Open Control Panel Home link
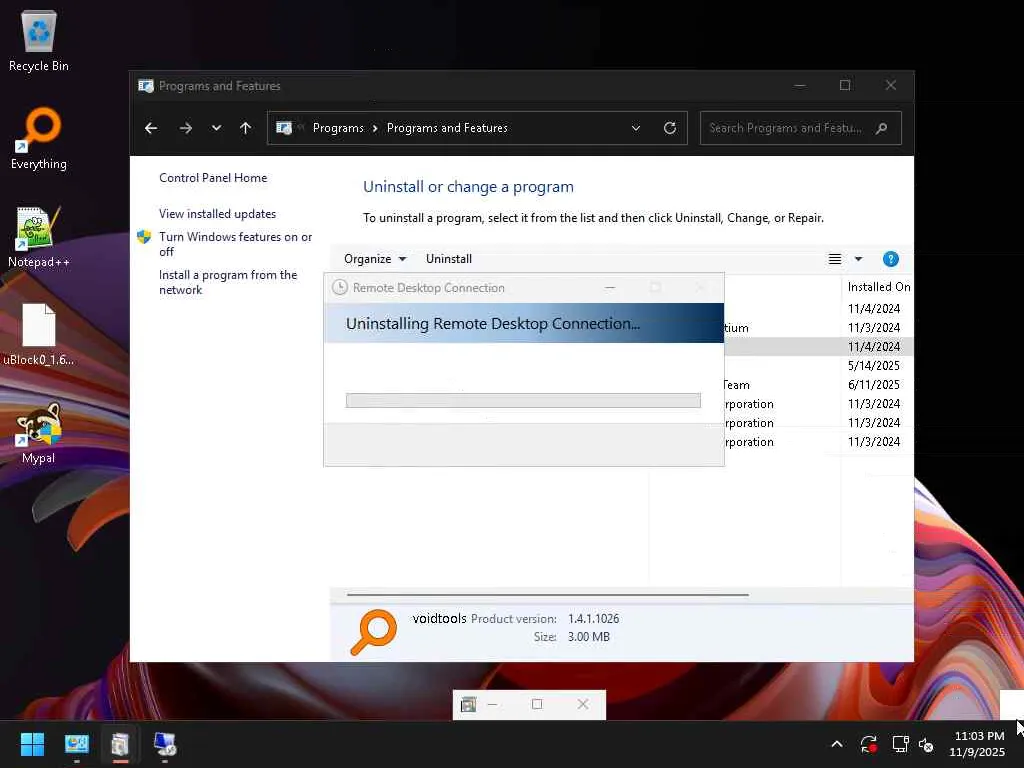 (x=213, y=178)
